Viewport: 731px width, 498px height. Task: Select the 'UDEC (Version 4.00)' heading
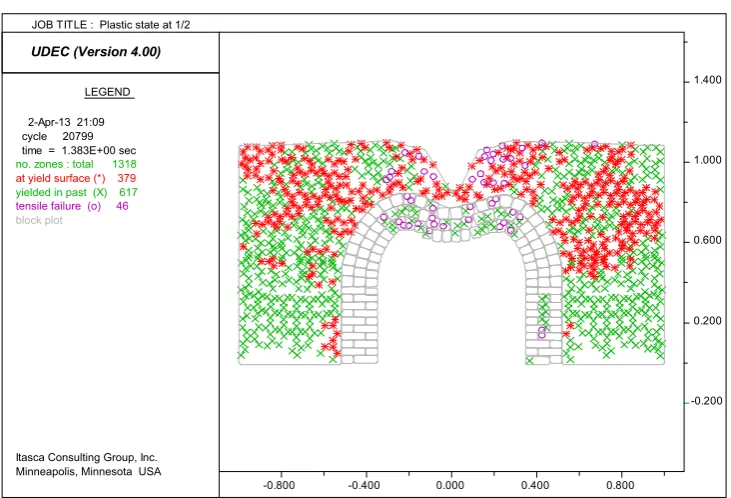(x=96, y=51)
